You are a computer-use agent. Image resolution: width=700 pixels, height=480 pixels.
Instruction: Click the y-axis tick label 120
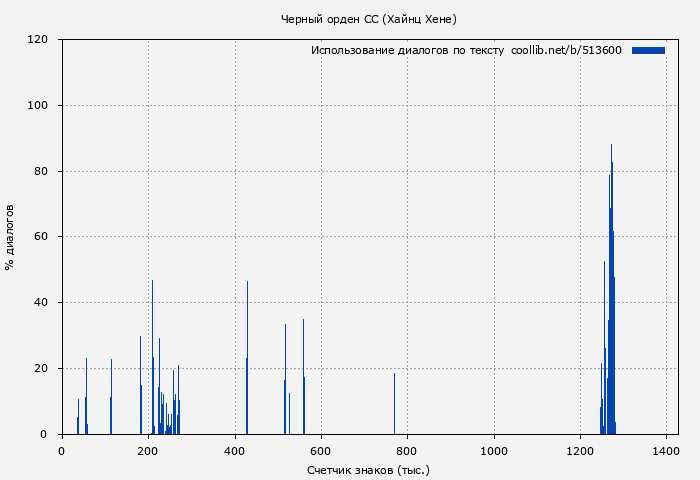pos(38,40)
